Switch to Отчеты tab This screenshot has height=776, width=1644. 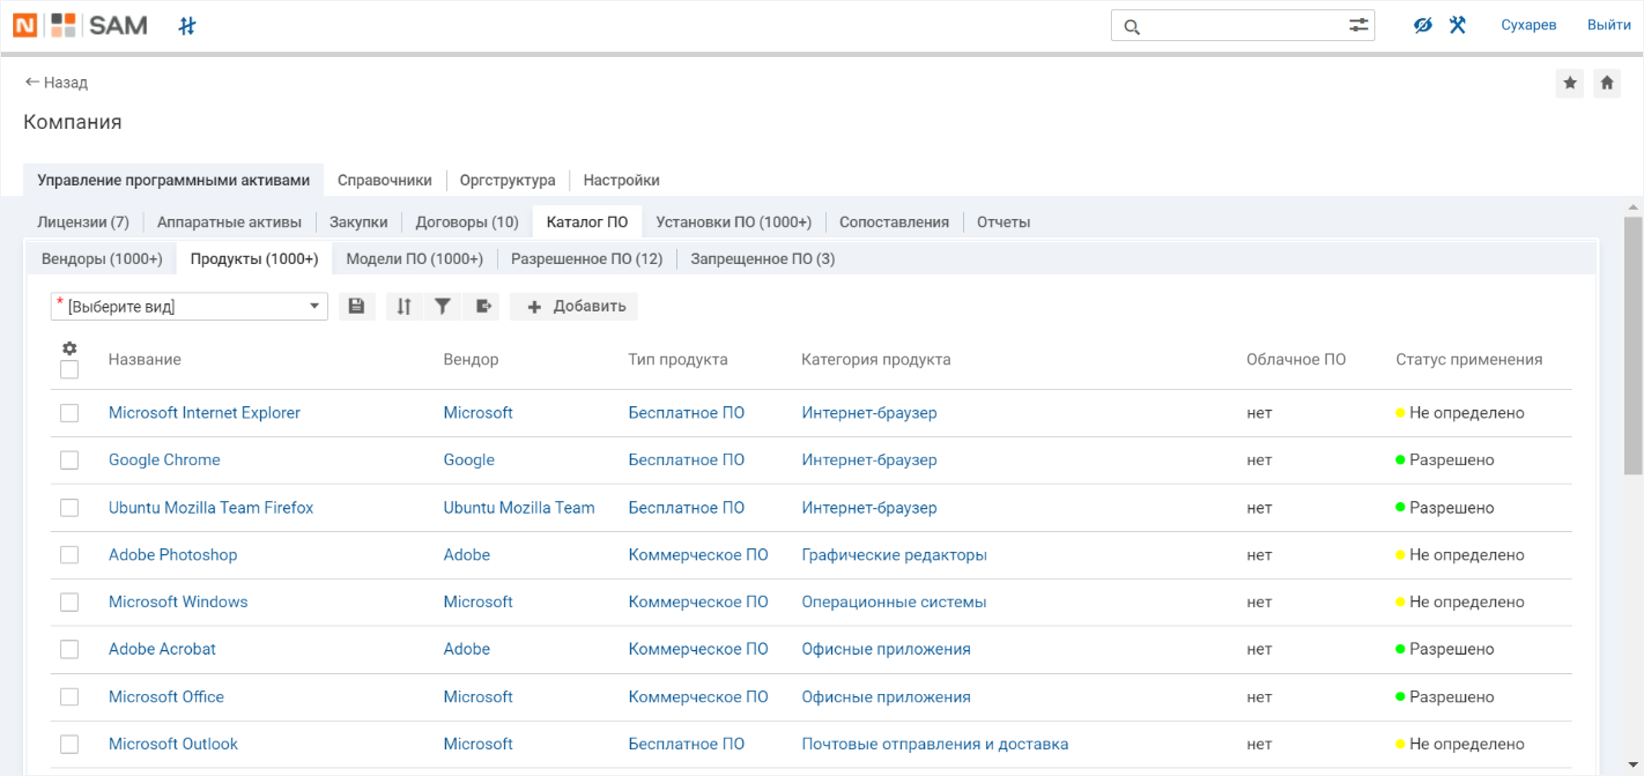[x=1003, y=222]
